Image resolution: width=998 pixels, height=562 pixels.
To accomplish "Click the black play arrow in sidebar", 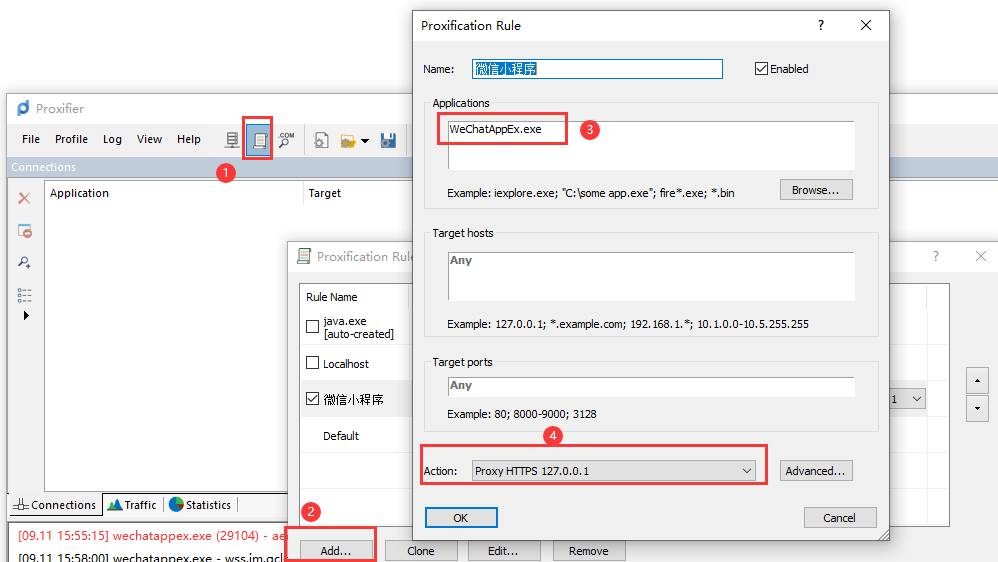I will coord(26,316).
